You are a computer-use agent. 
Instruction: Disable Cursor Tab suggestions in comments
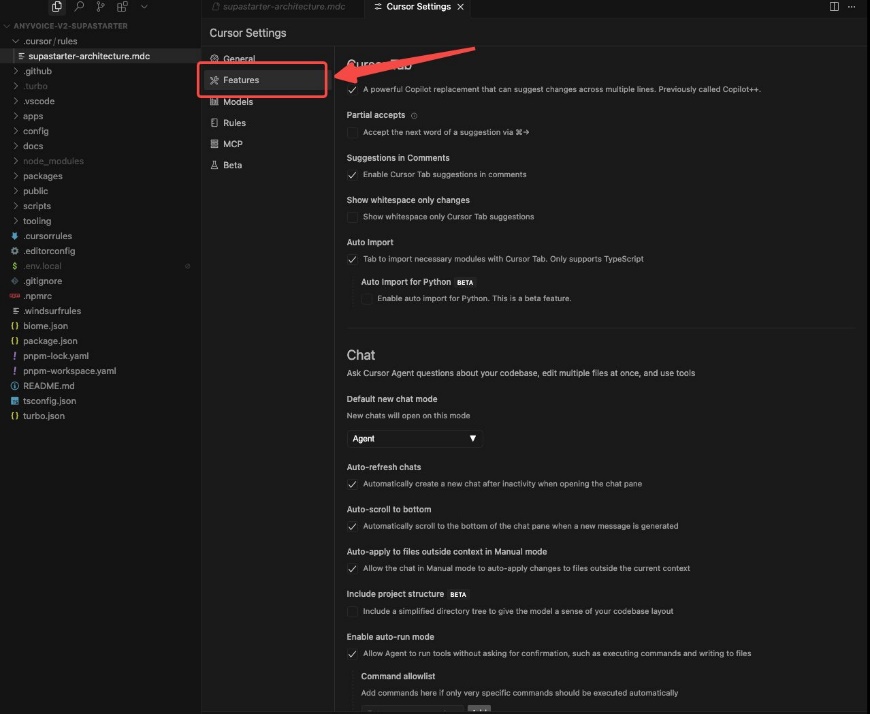pos(352,175)
